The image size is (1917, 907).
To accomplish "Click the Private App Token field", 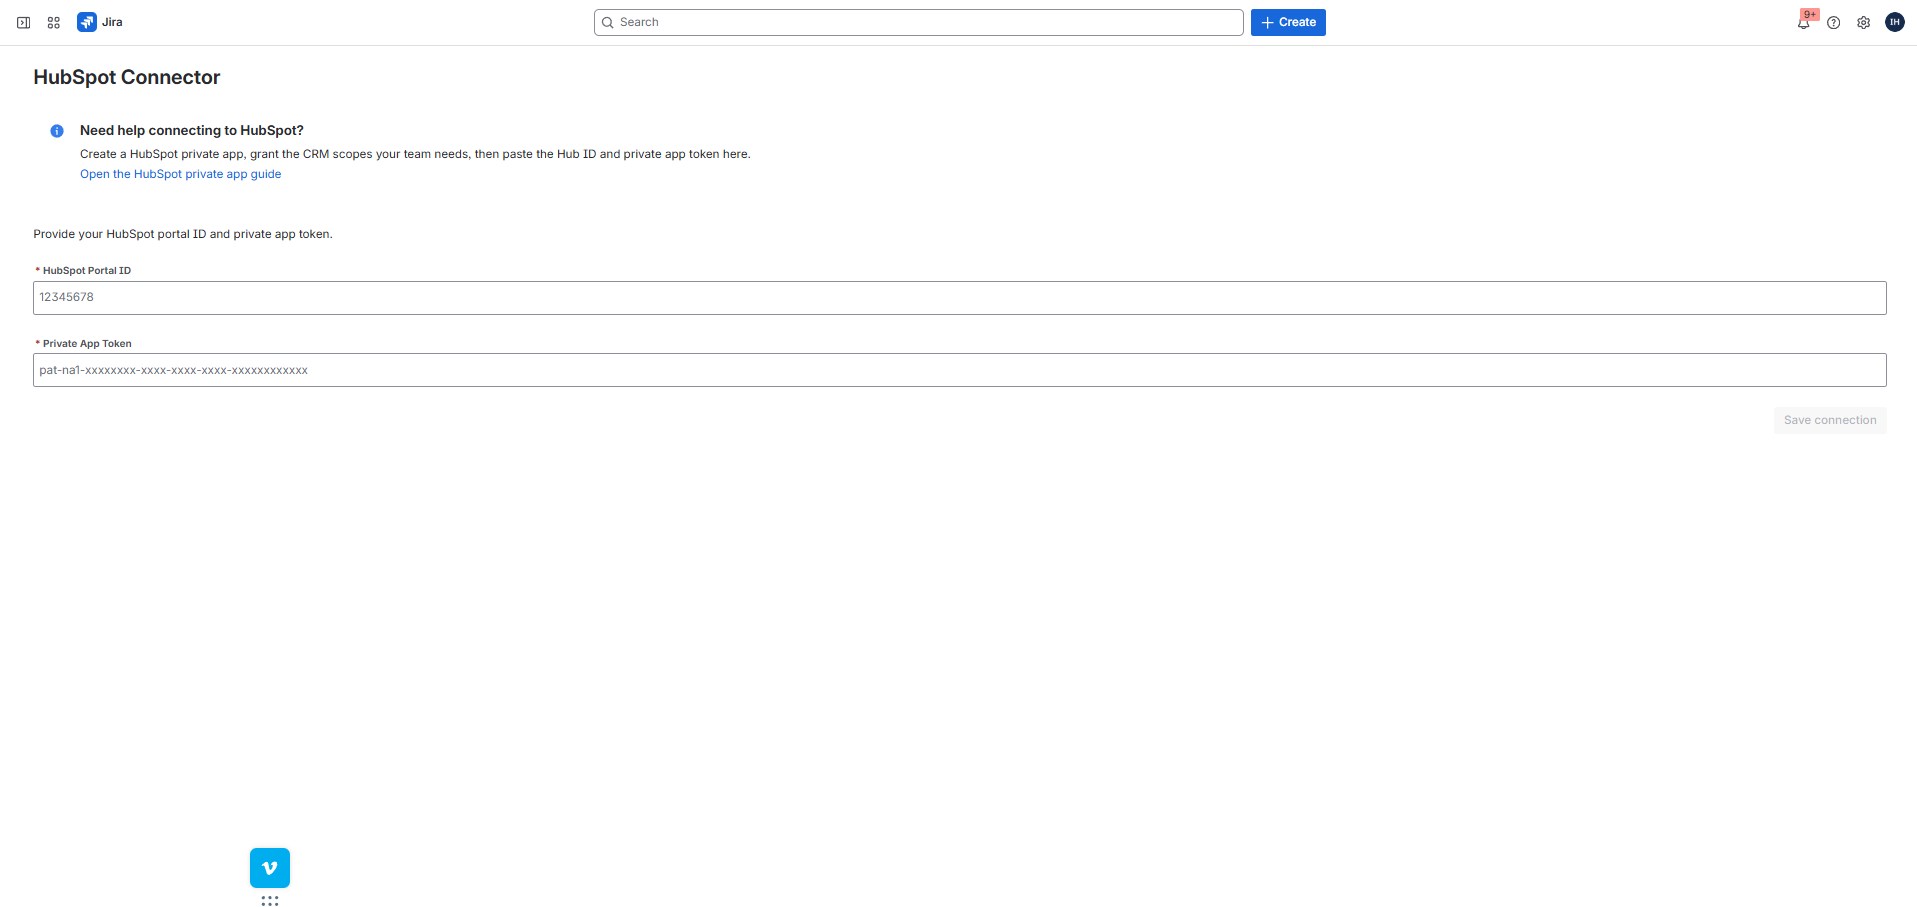I will pyautogui.click(x=958, y=370).
